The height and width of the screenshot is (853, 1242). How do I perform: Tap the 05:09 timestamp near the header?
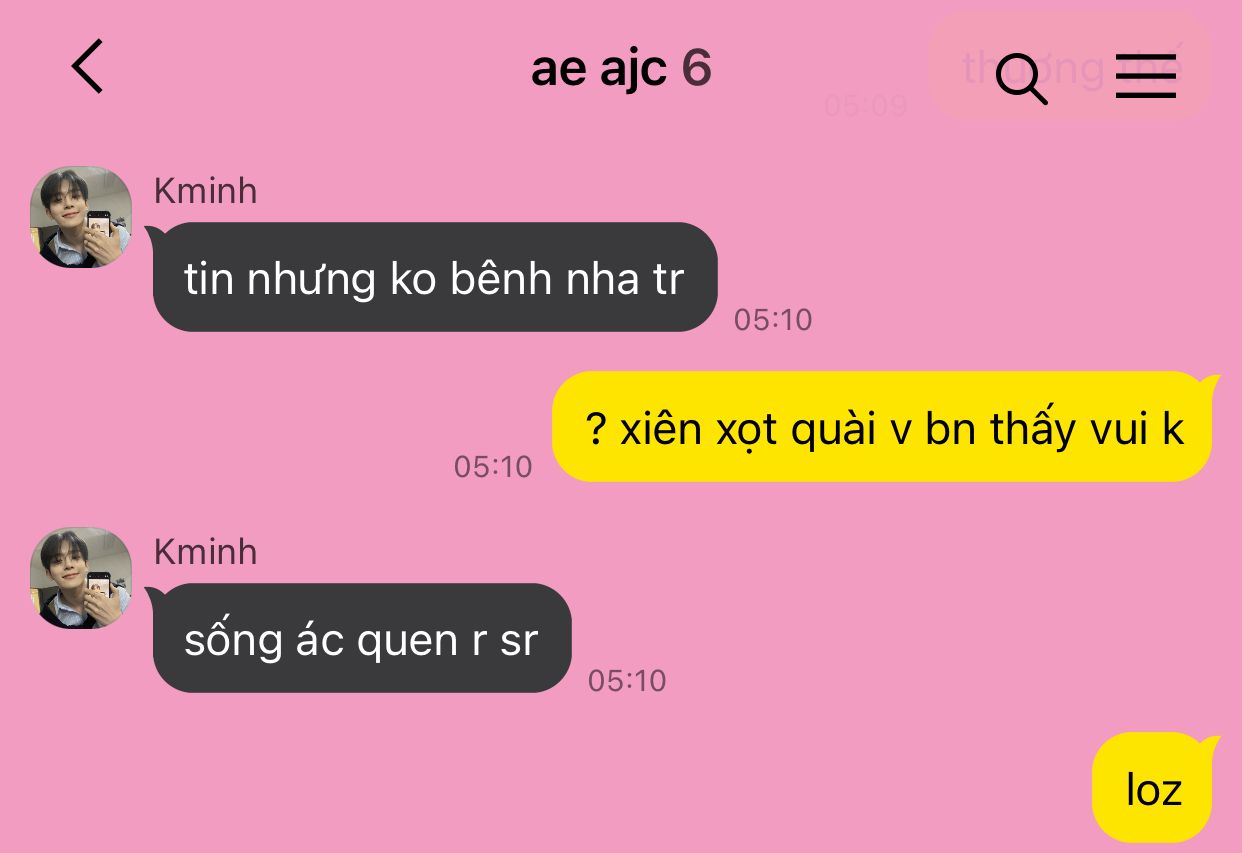[x=865, y=105]
